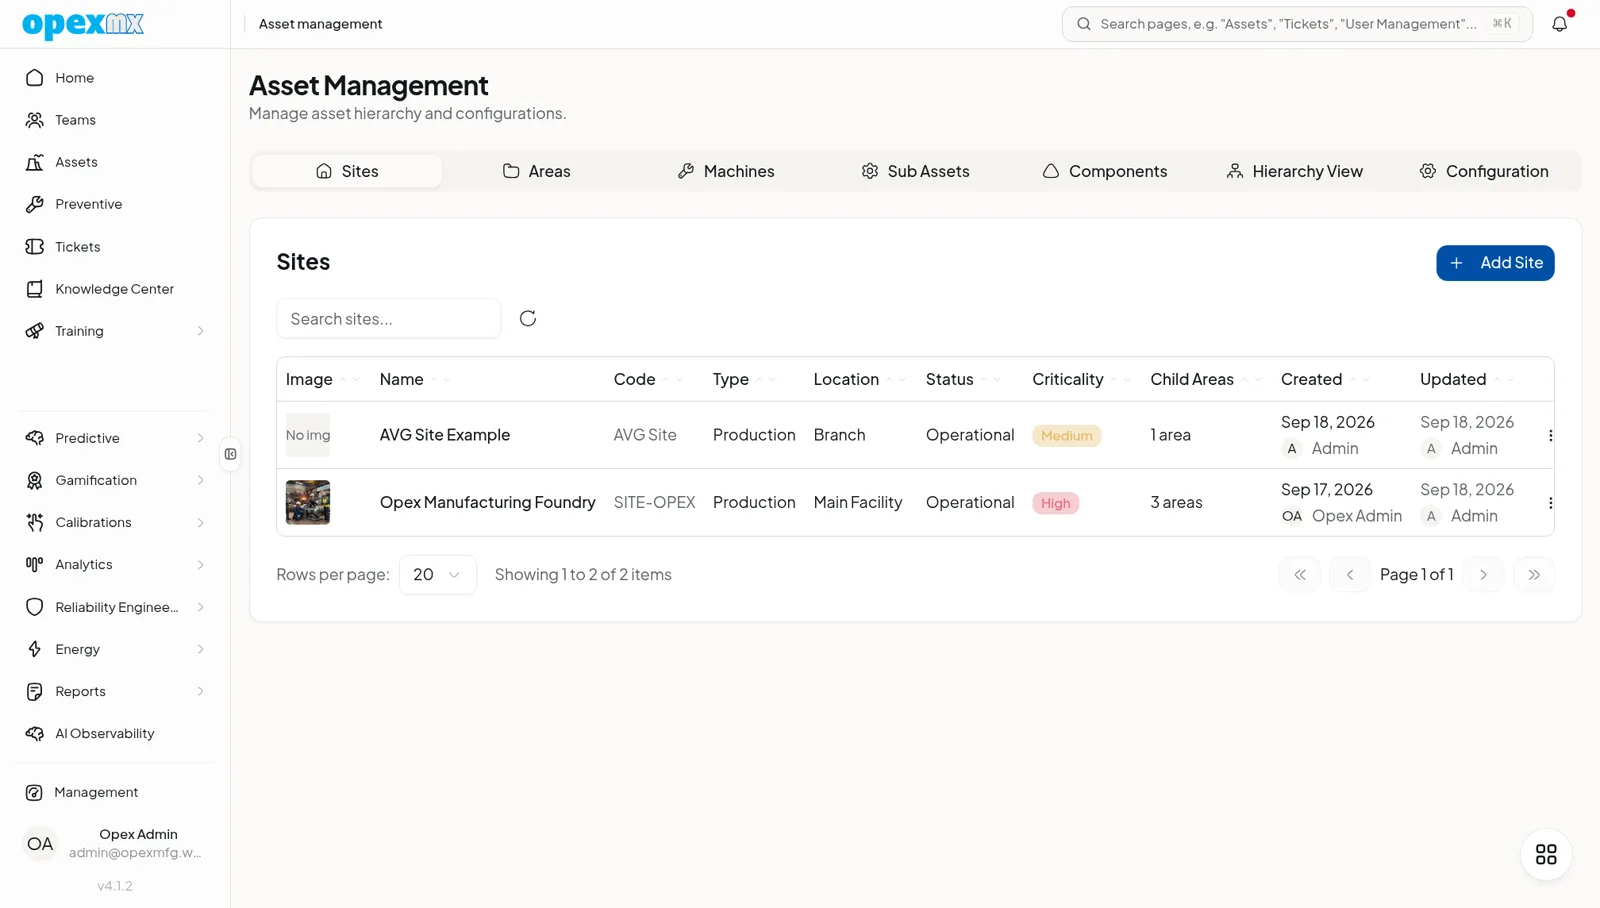
Task: Expand the Analytics submenu chevron
Action: coord(200,564)
